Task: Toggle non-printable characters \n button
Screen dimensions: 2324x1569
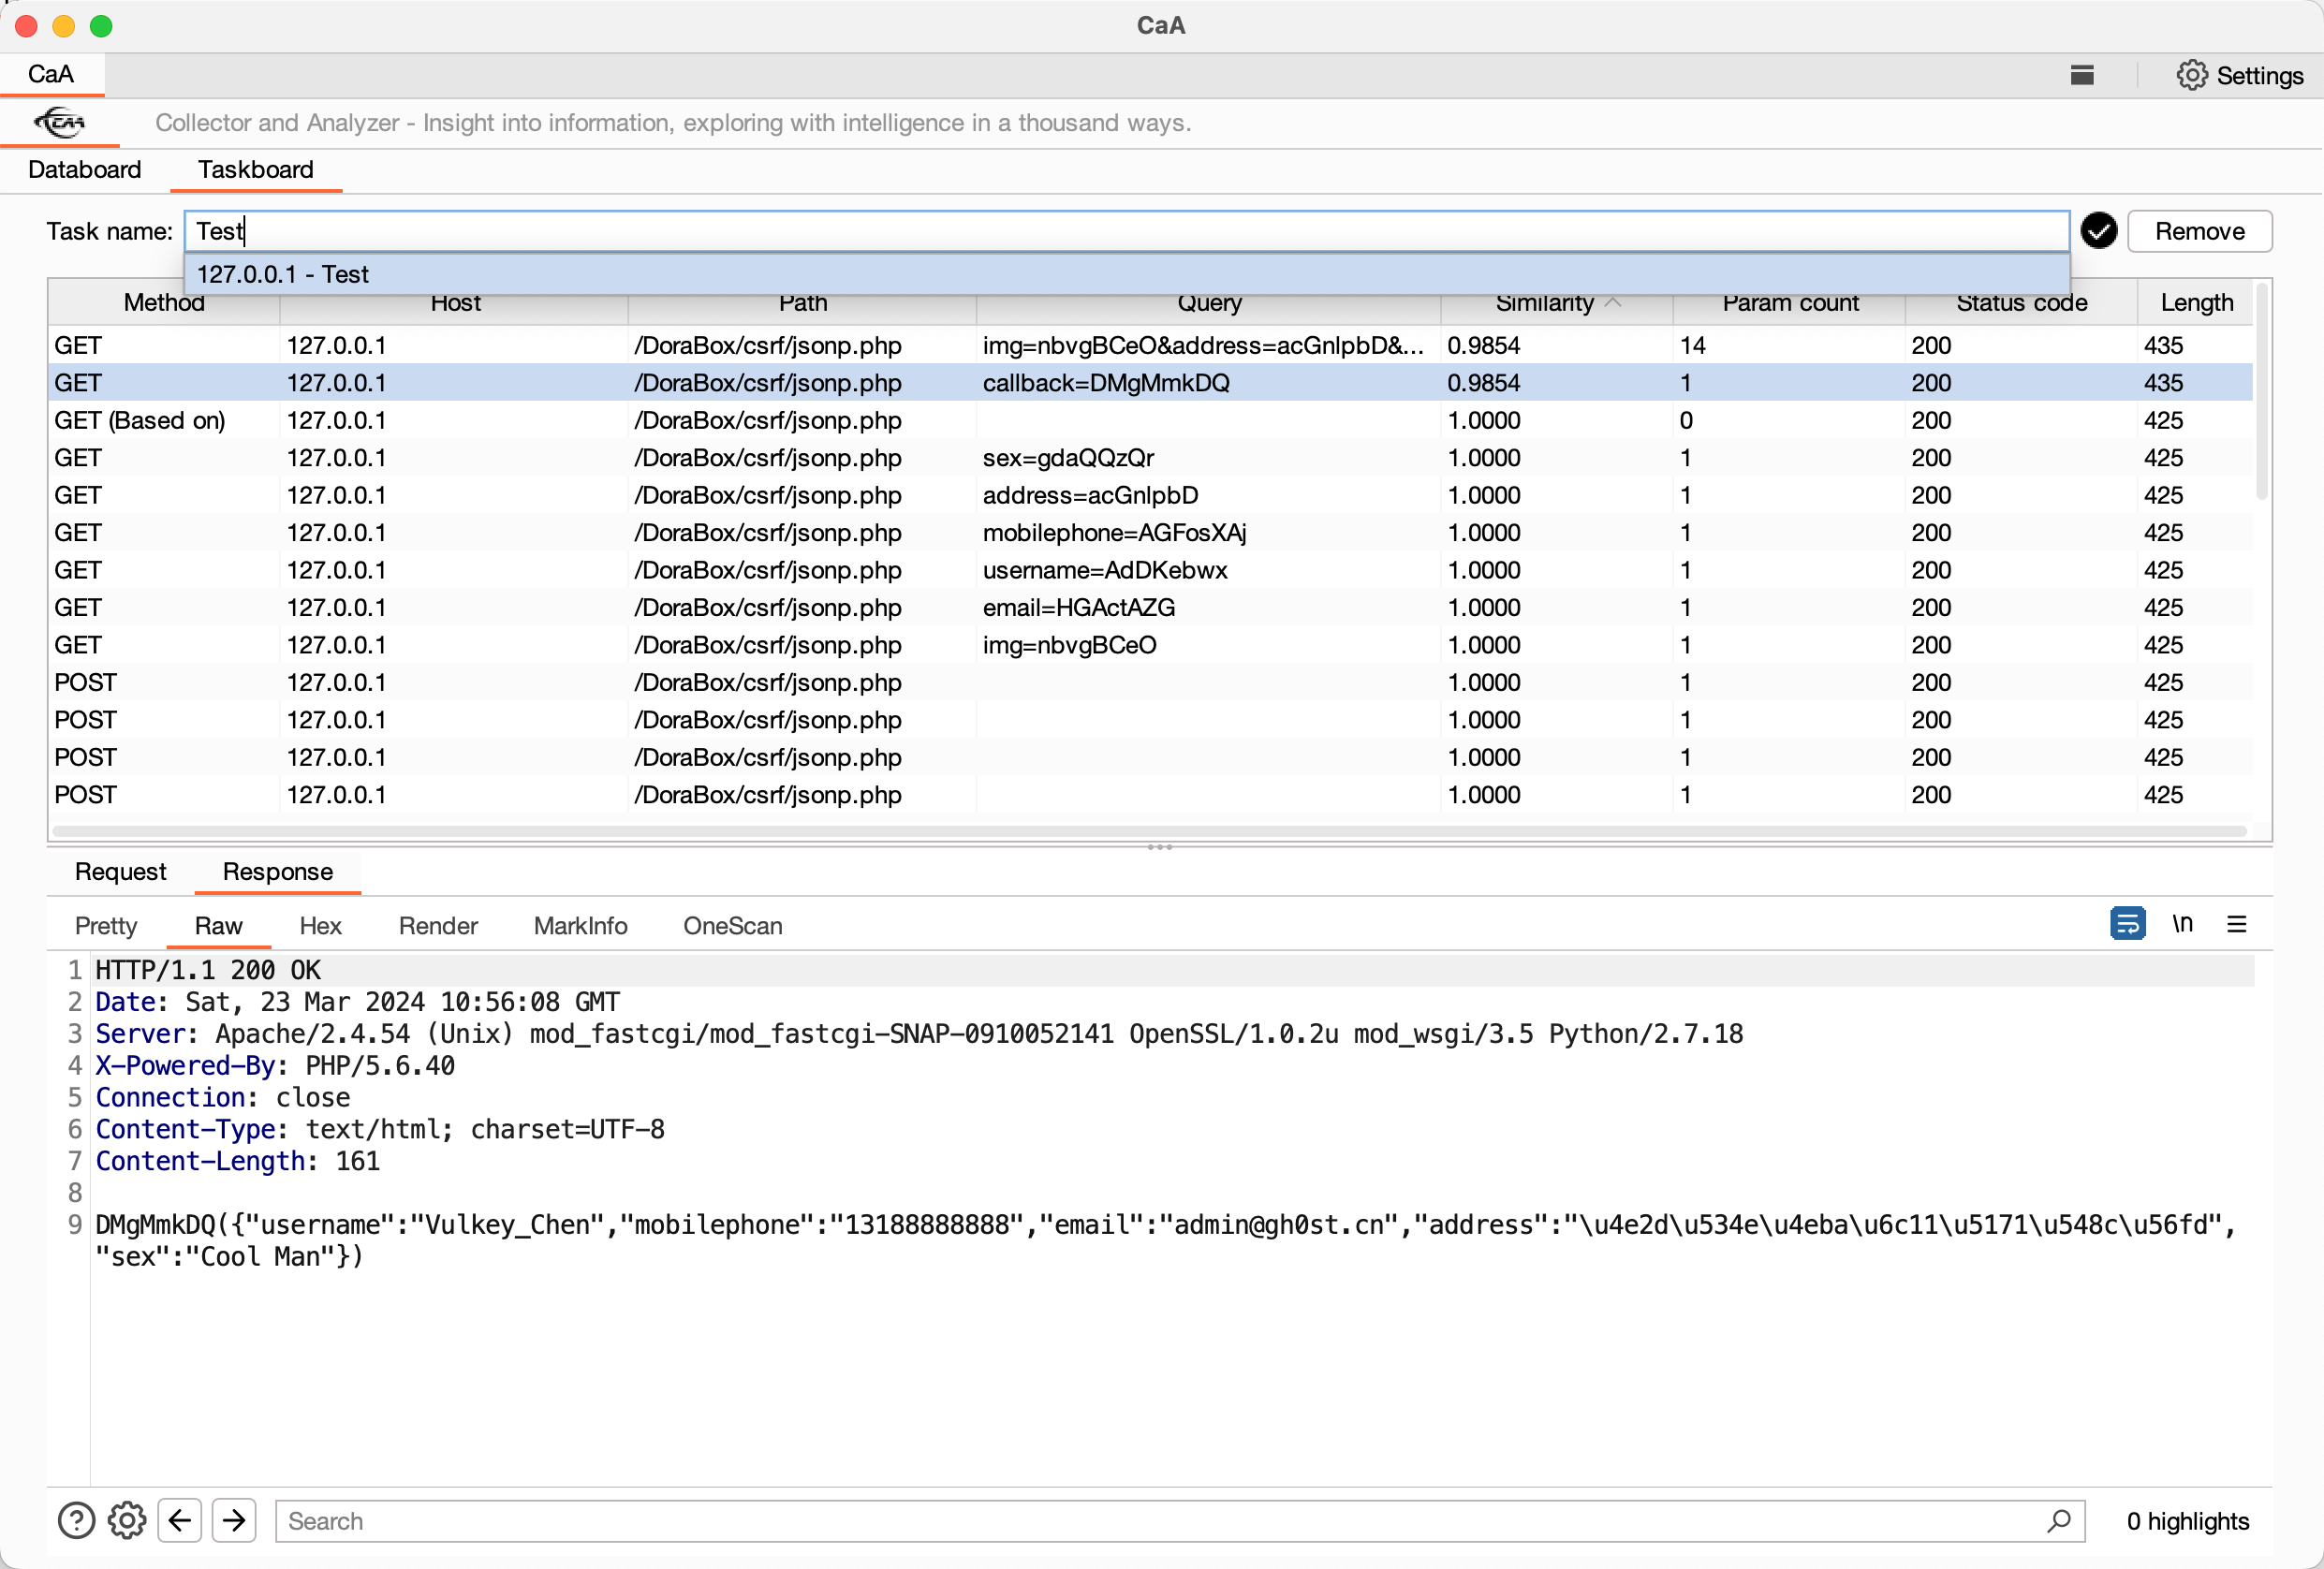Action: tap(2182, 924)
